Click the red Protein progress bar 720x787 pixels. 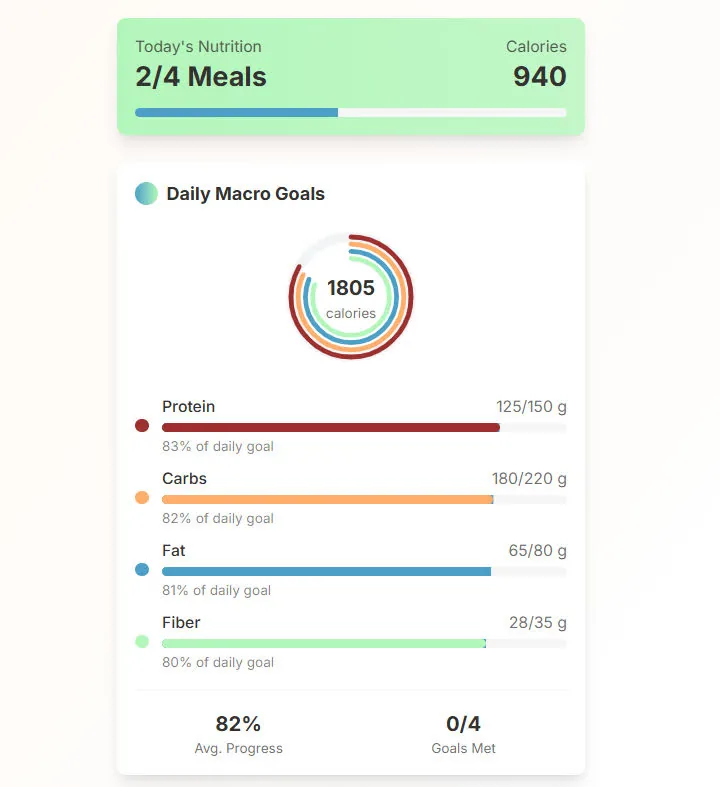click(364, 428)
